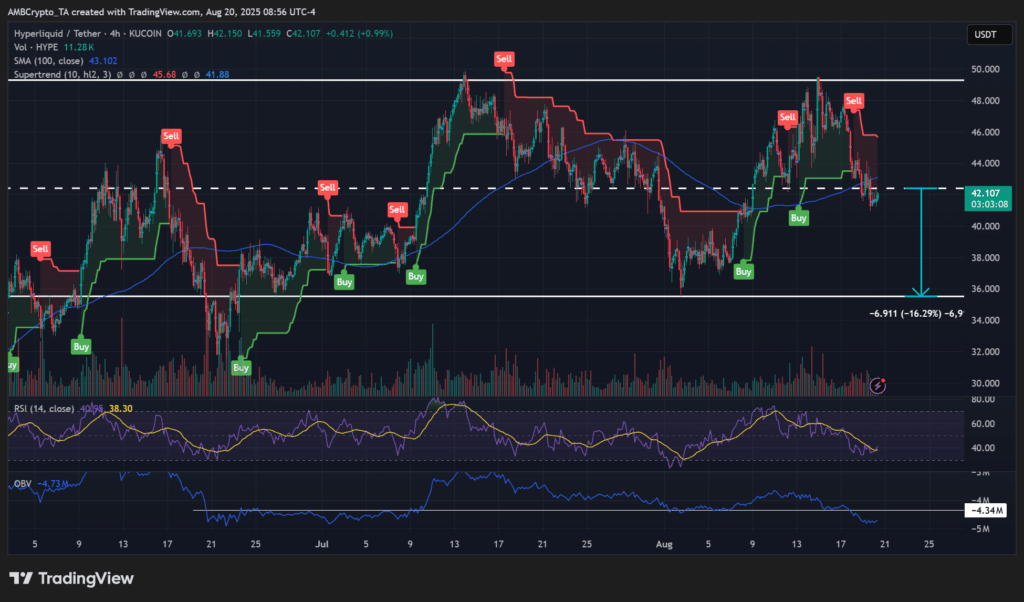The height and width of the screenshot is (602, 1024).
Task: Click the Sell marker above June 17 peak
Action: coord(172,135)
